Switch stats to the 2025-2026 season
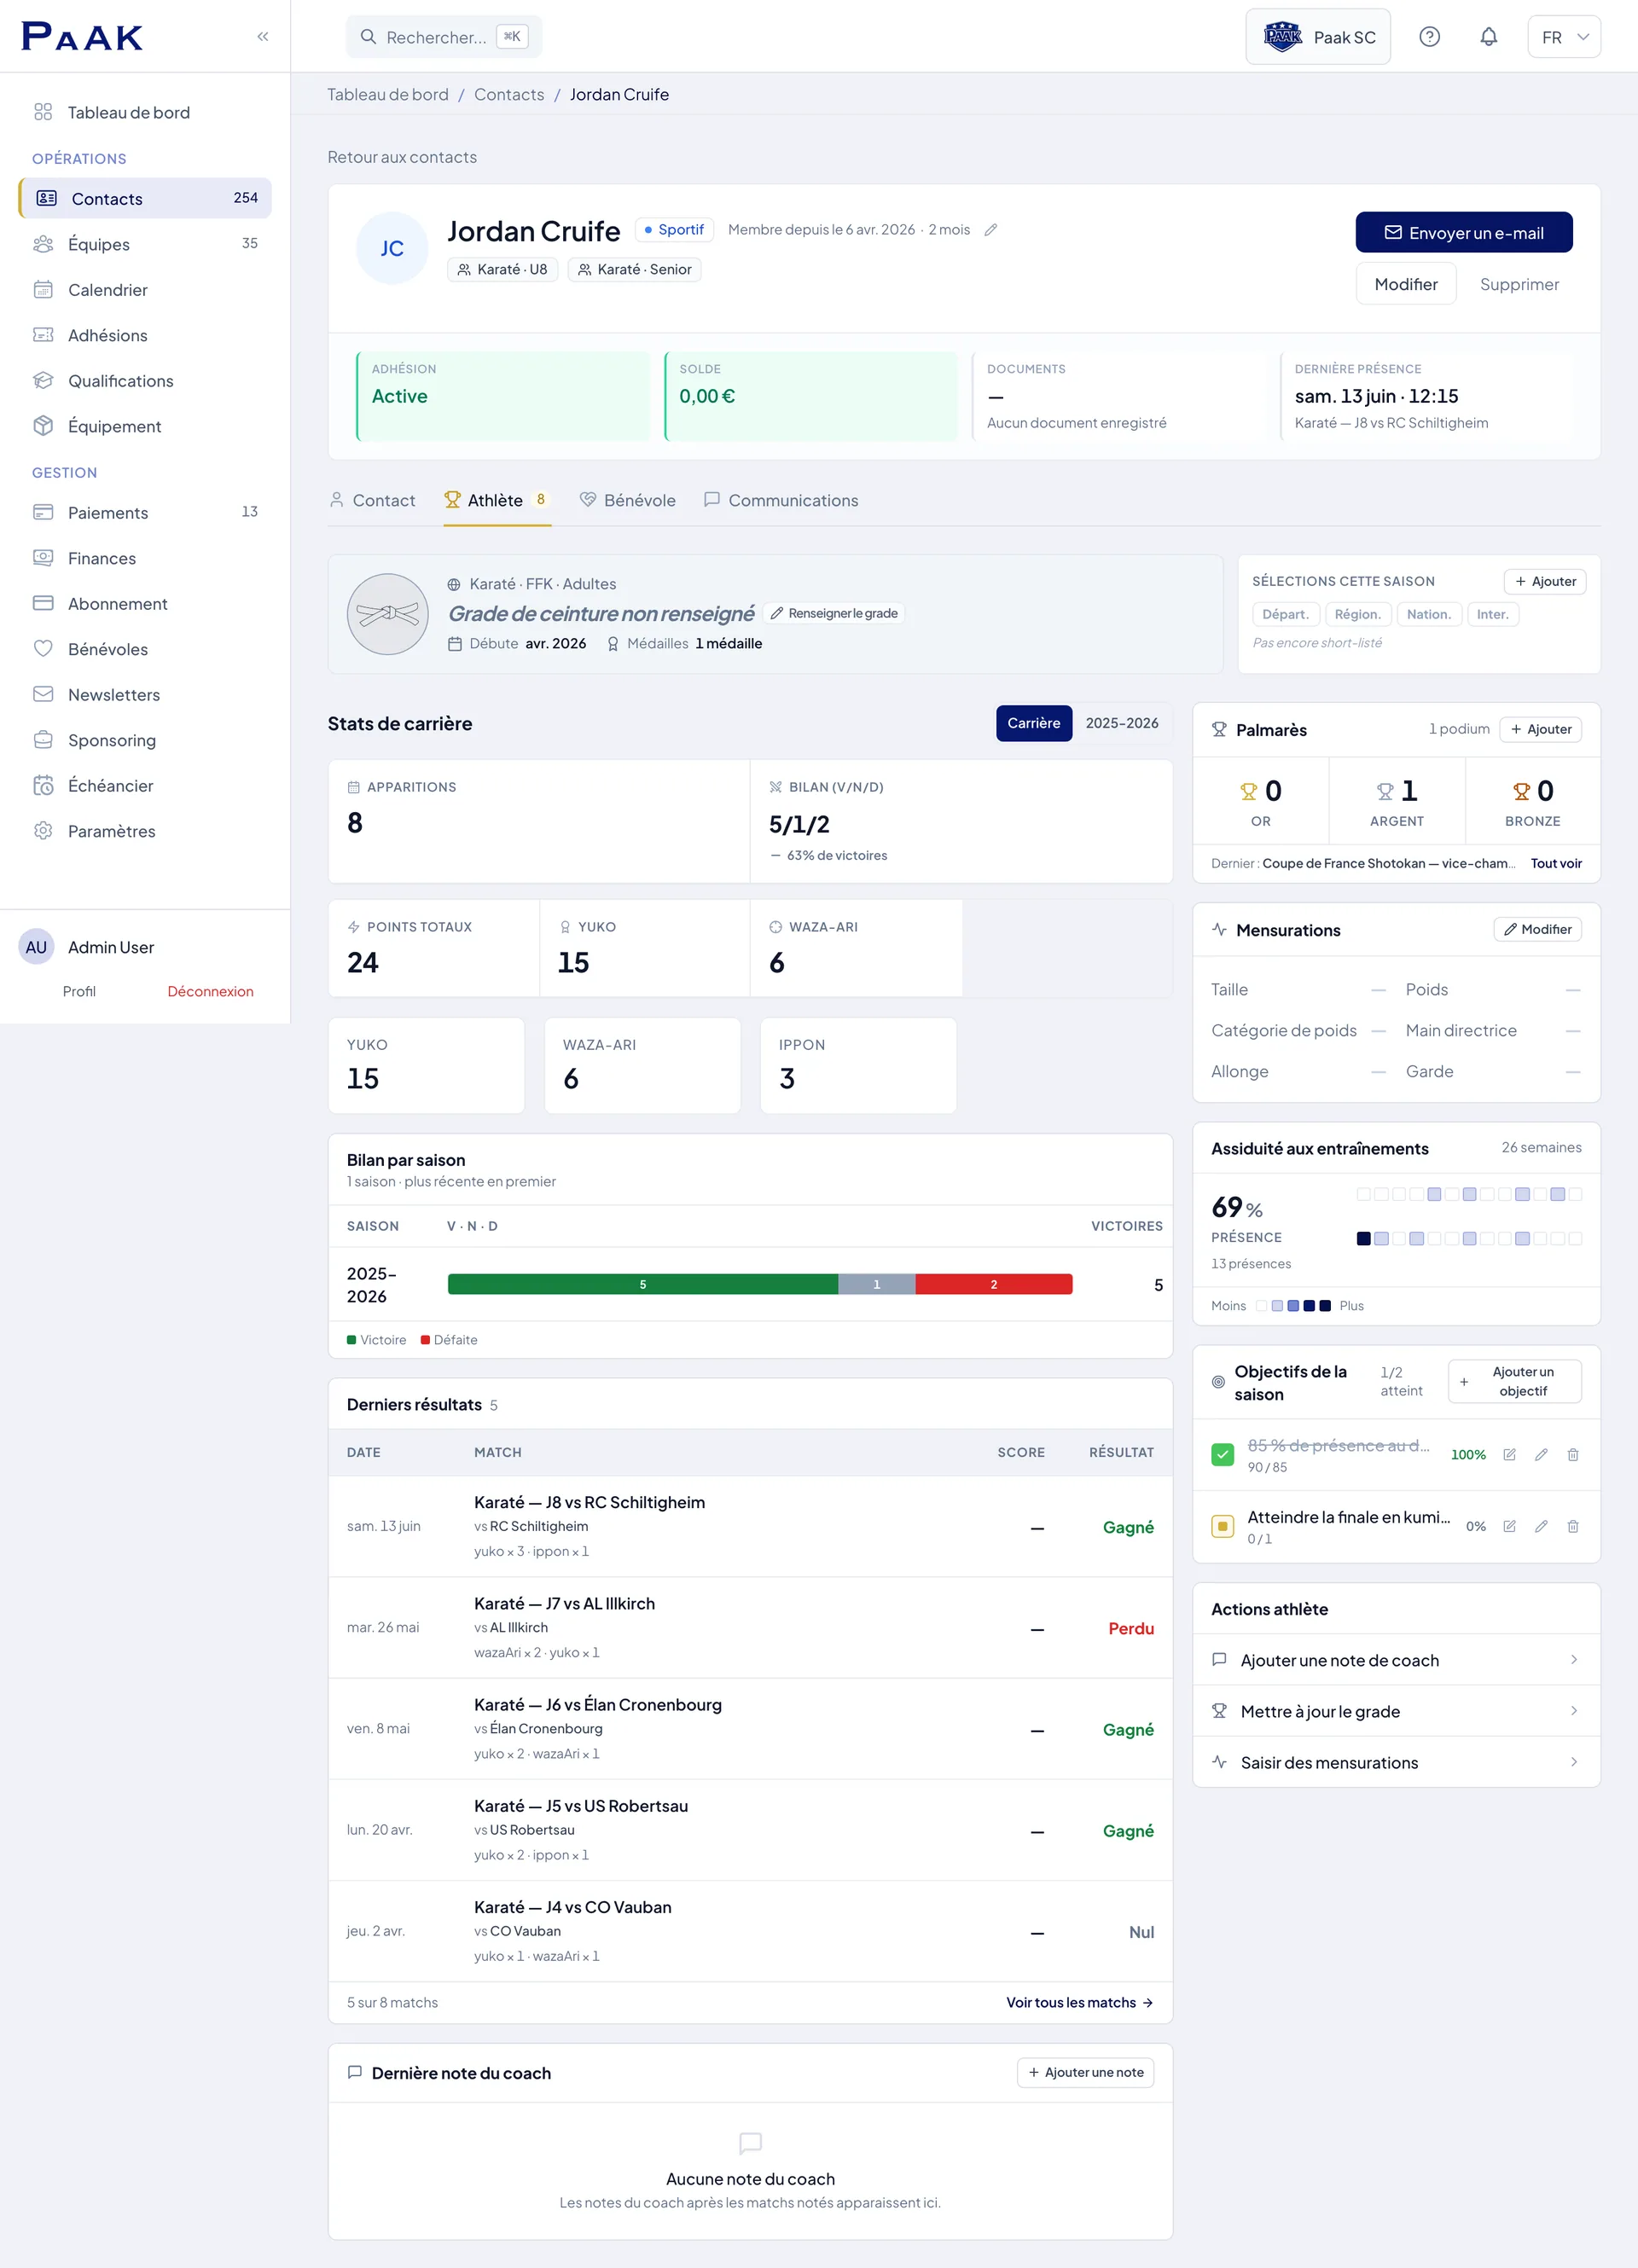1638x2268 pixels. pyautogui.click(x=1121, y=723)
